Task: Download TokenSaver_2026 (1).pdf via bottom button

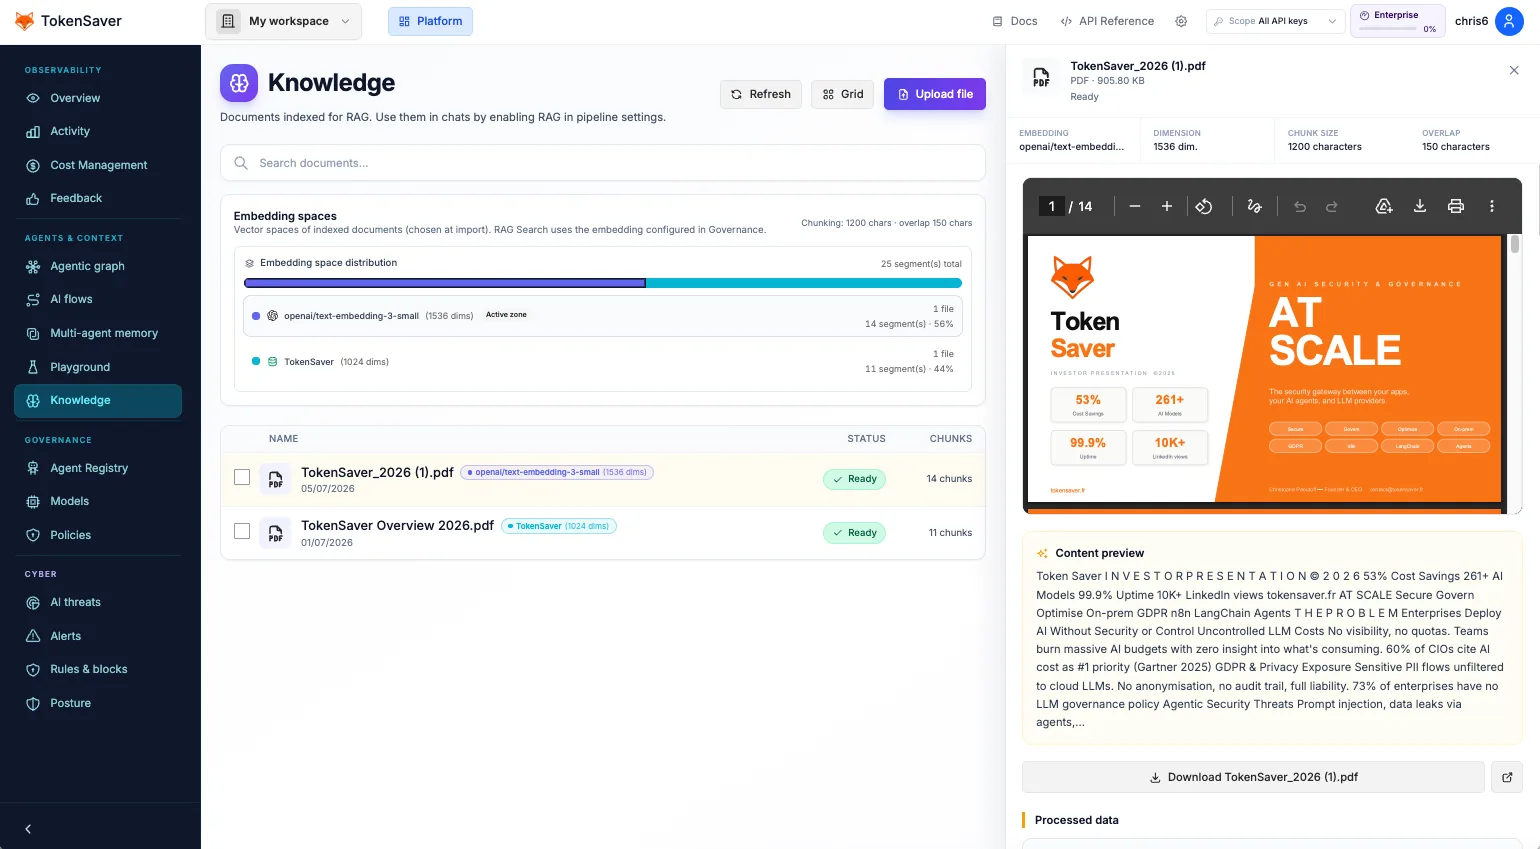Action: (1253, 777)
